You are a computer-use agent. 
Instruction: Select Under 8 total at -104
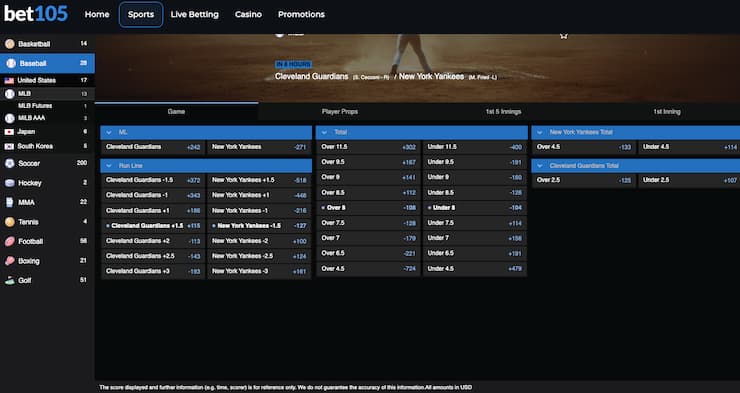[x=475, y=208]
